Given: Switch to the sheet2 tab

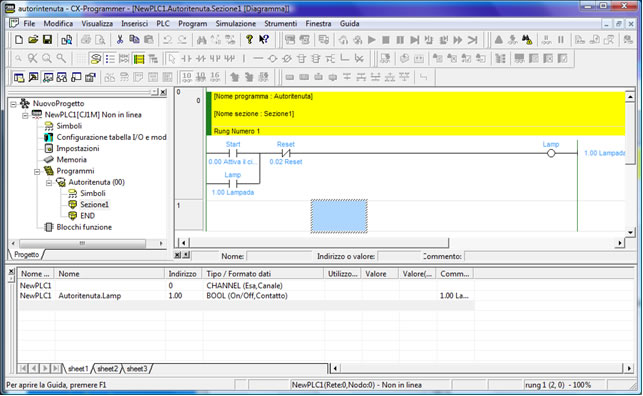Looking at the screenshot, I should [x=107, y=369].
